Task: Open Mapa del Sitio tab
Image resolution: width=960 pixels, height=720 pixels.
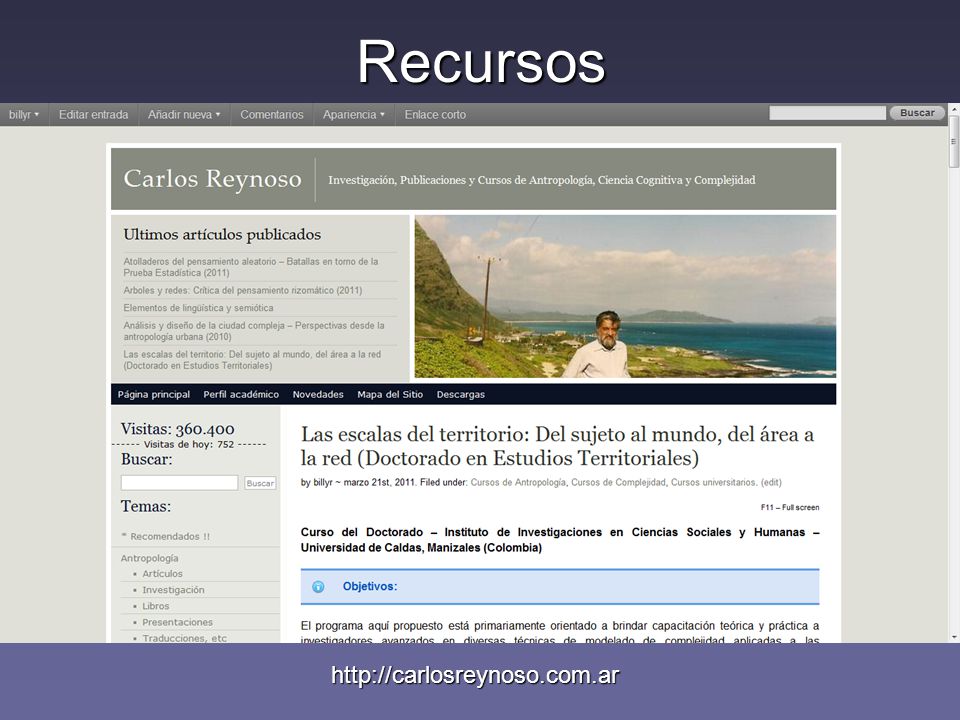Action: (x=390, y=394)
